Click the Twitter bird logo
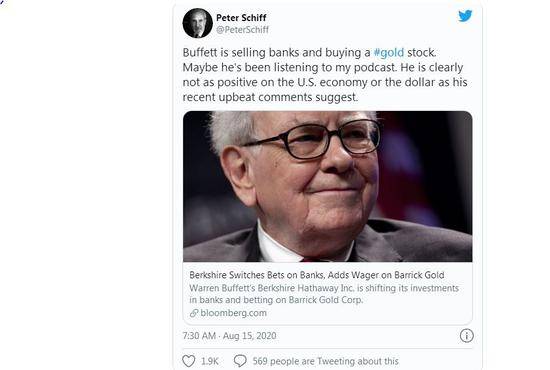The width and height of the screenshot is (550, 370). (465, 16)
